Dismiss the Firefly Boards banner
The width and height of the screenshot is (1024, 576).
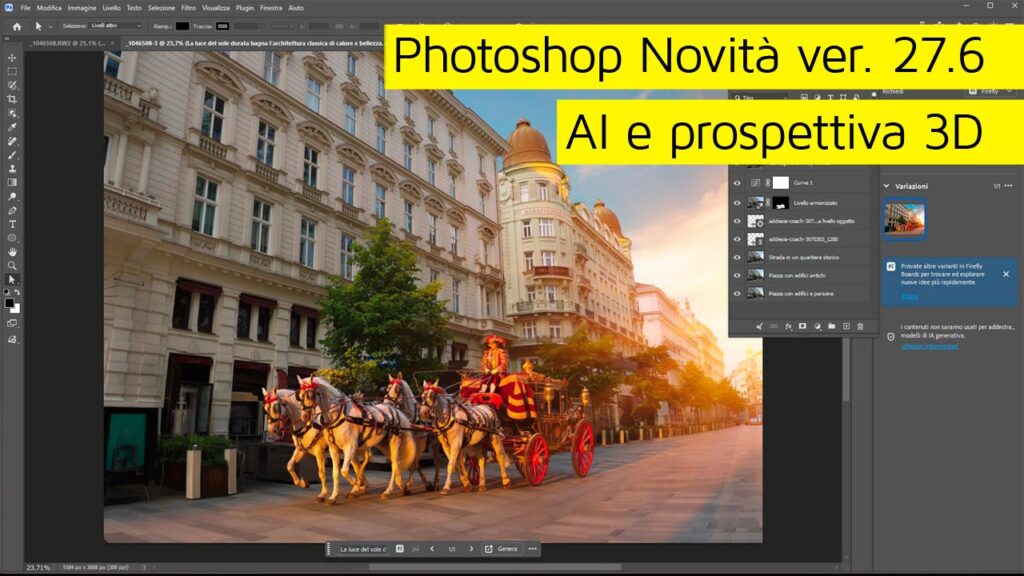[x=1006, y=274]
